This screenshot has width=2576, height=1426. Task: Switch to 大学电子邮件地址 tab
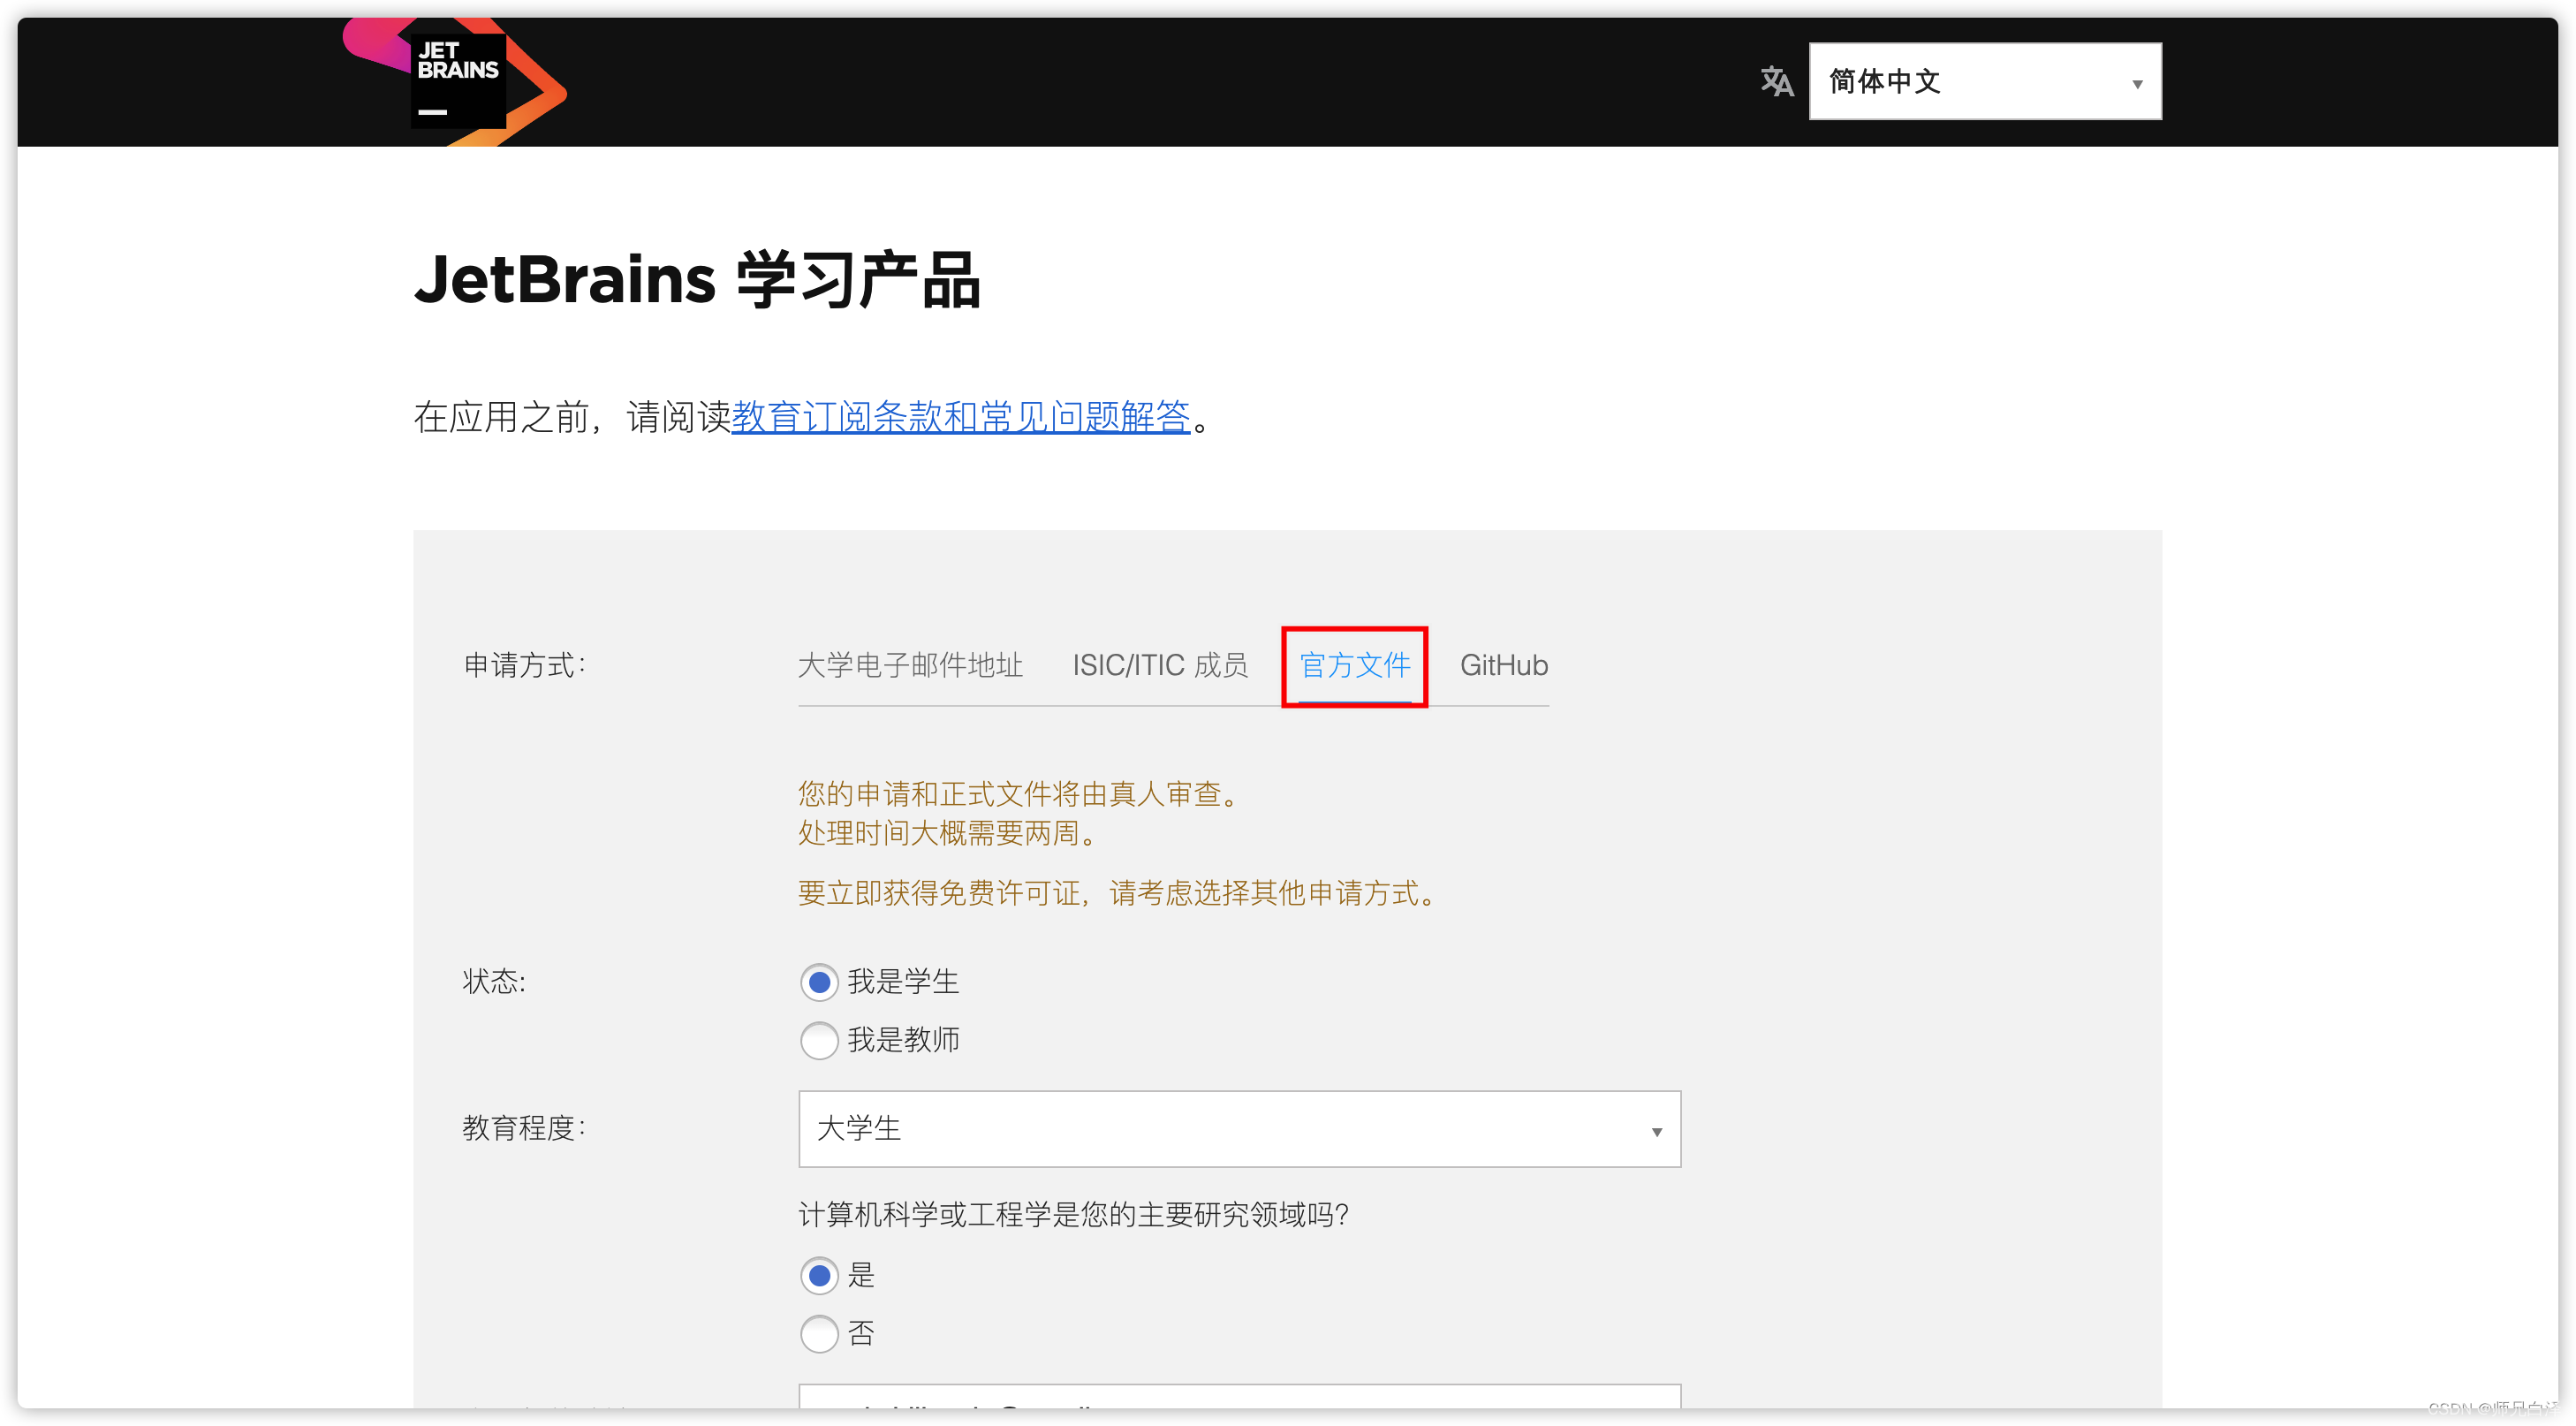[910, 665]
